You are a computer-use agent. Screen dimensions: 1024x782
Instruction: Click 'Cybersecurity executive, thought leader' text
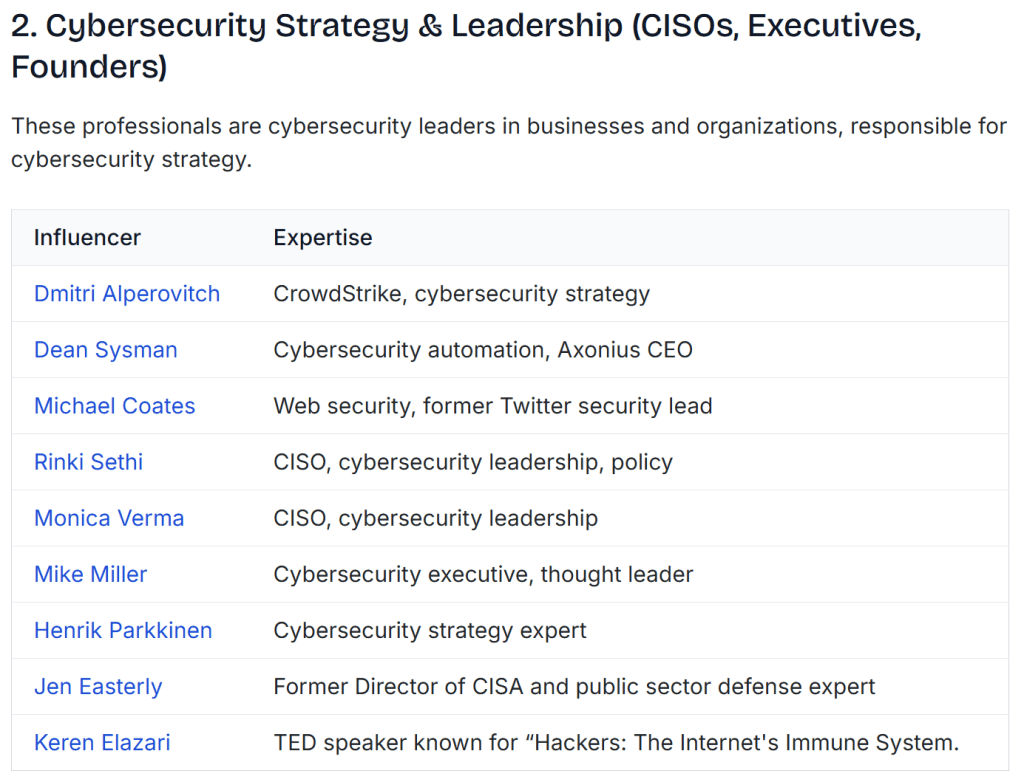483,574
